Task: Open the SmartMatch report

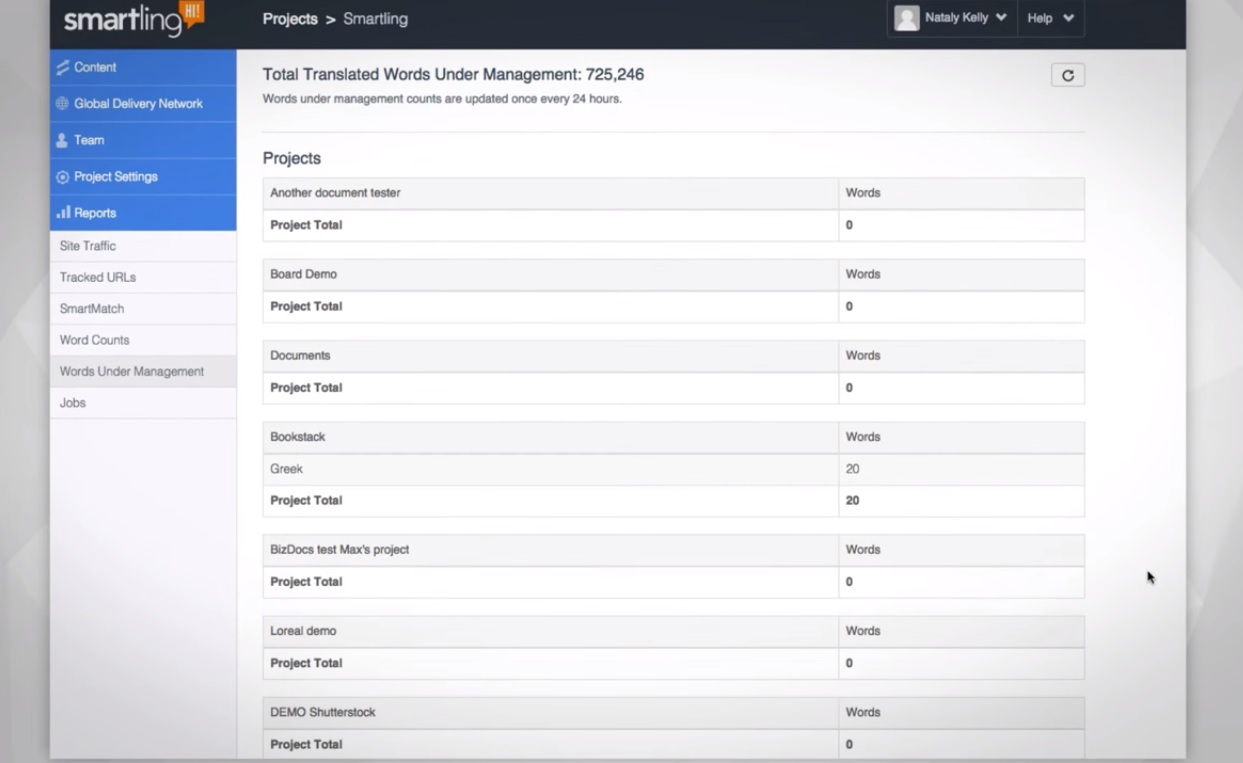Action: [92, 309]
